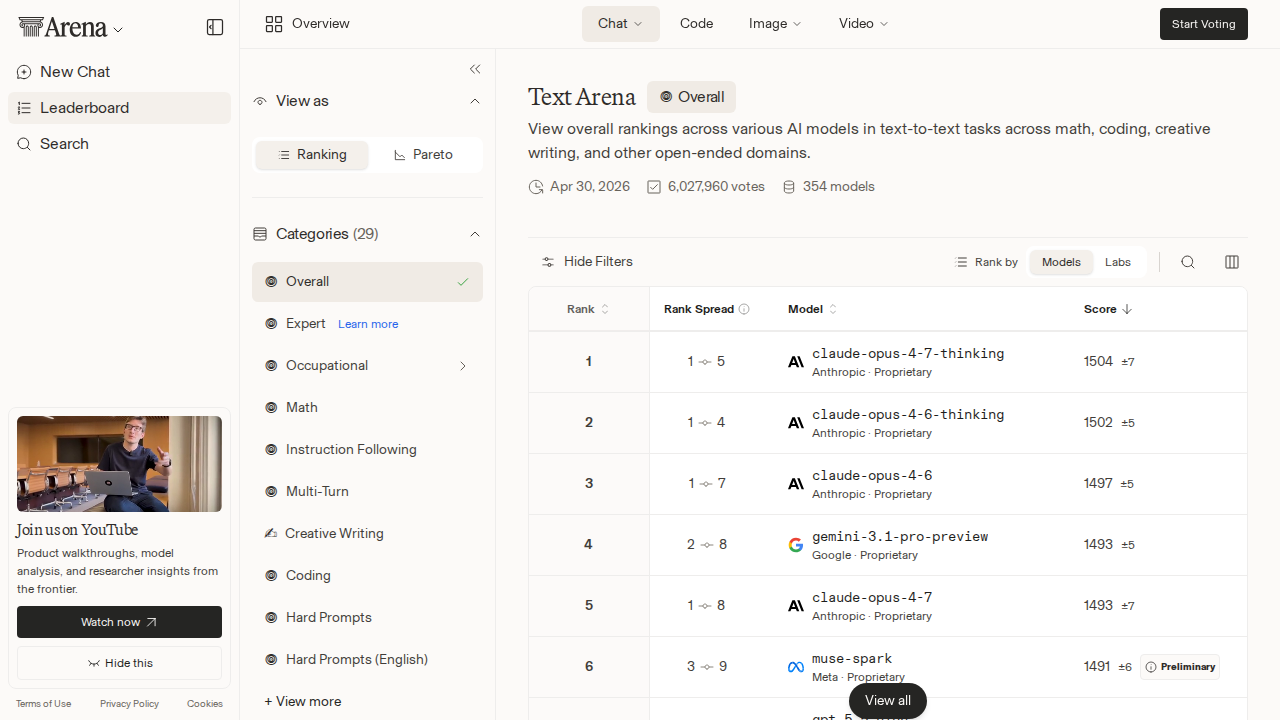Viewport: 1280px width, 720px height.
Task: Click the View all button
Action: pyautogui.click(x=888, y=701)
